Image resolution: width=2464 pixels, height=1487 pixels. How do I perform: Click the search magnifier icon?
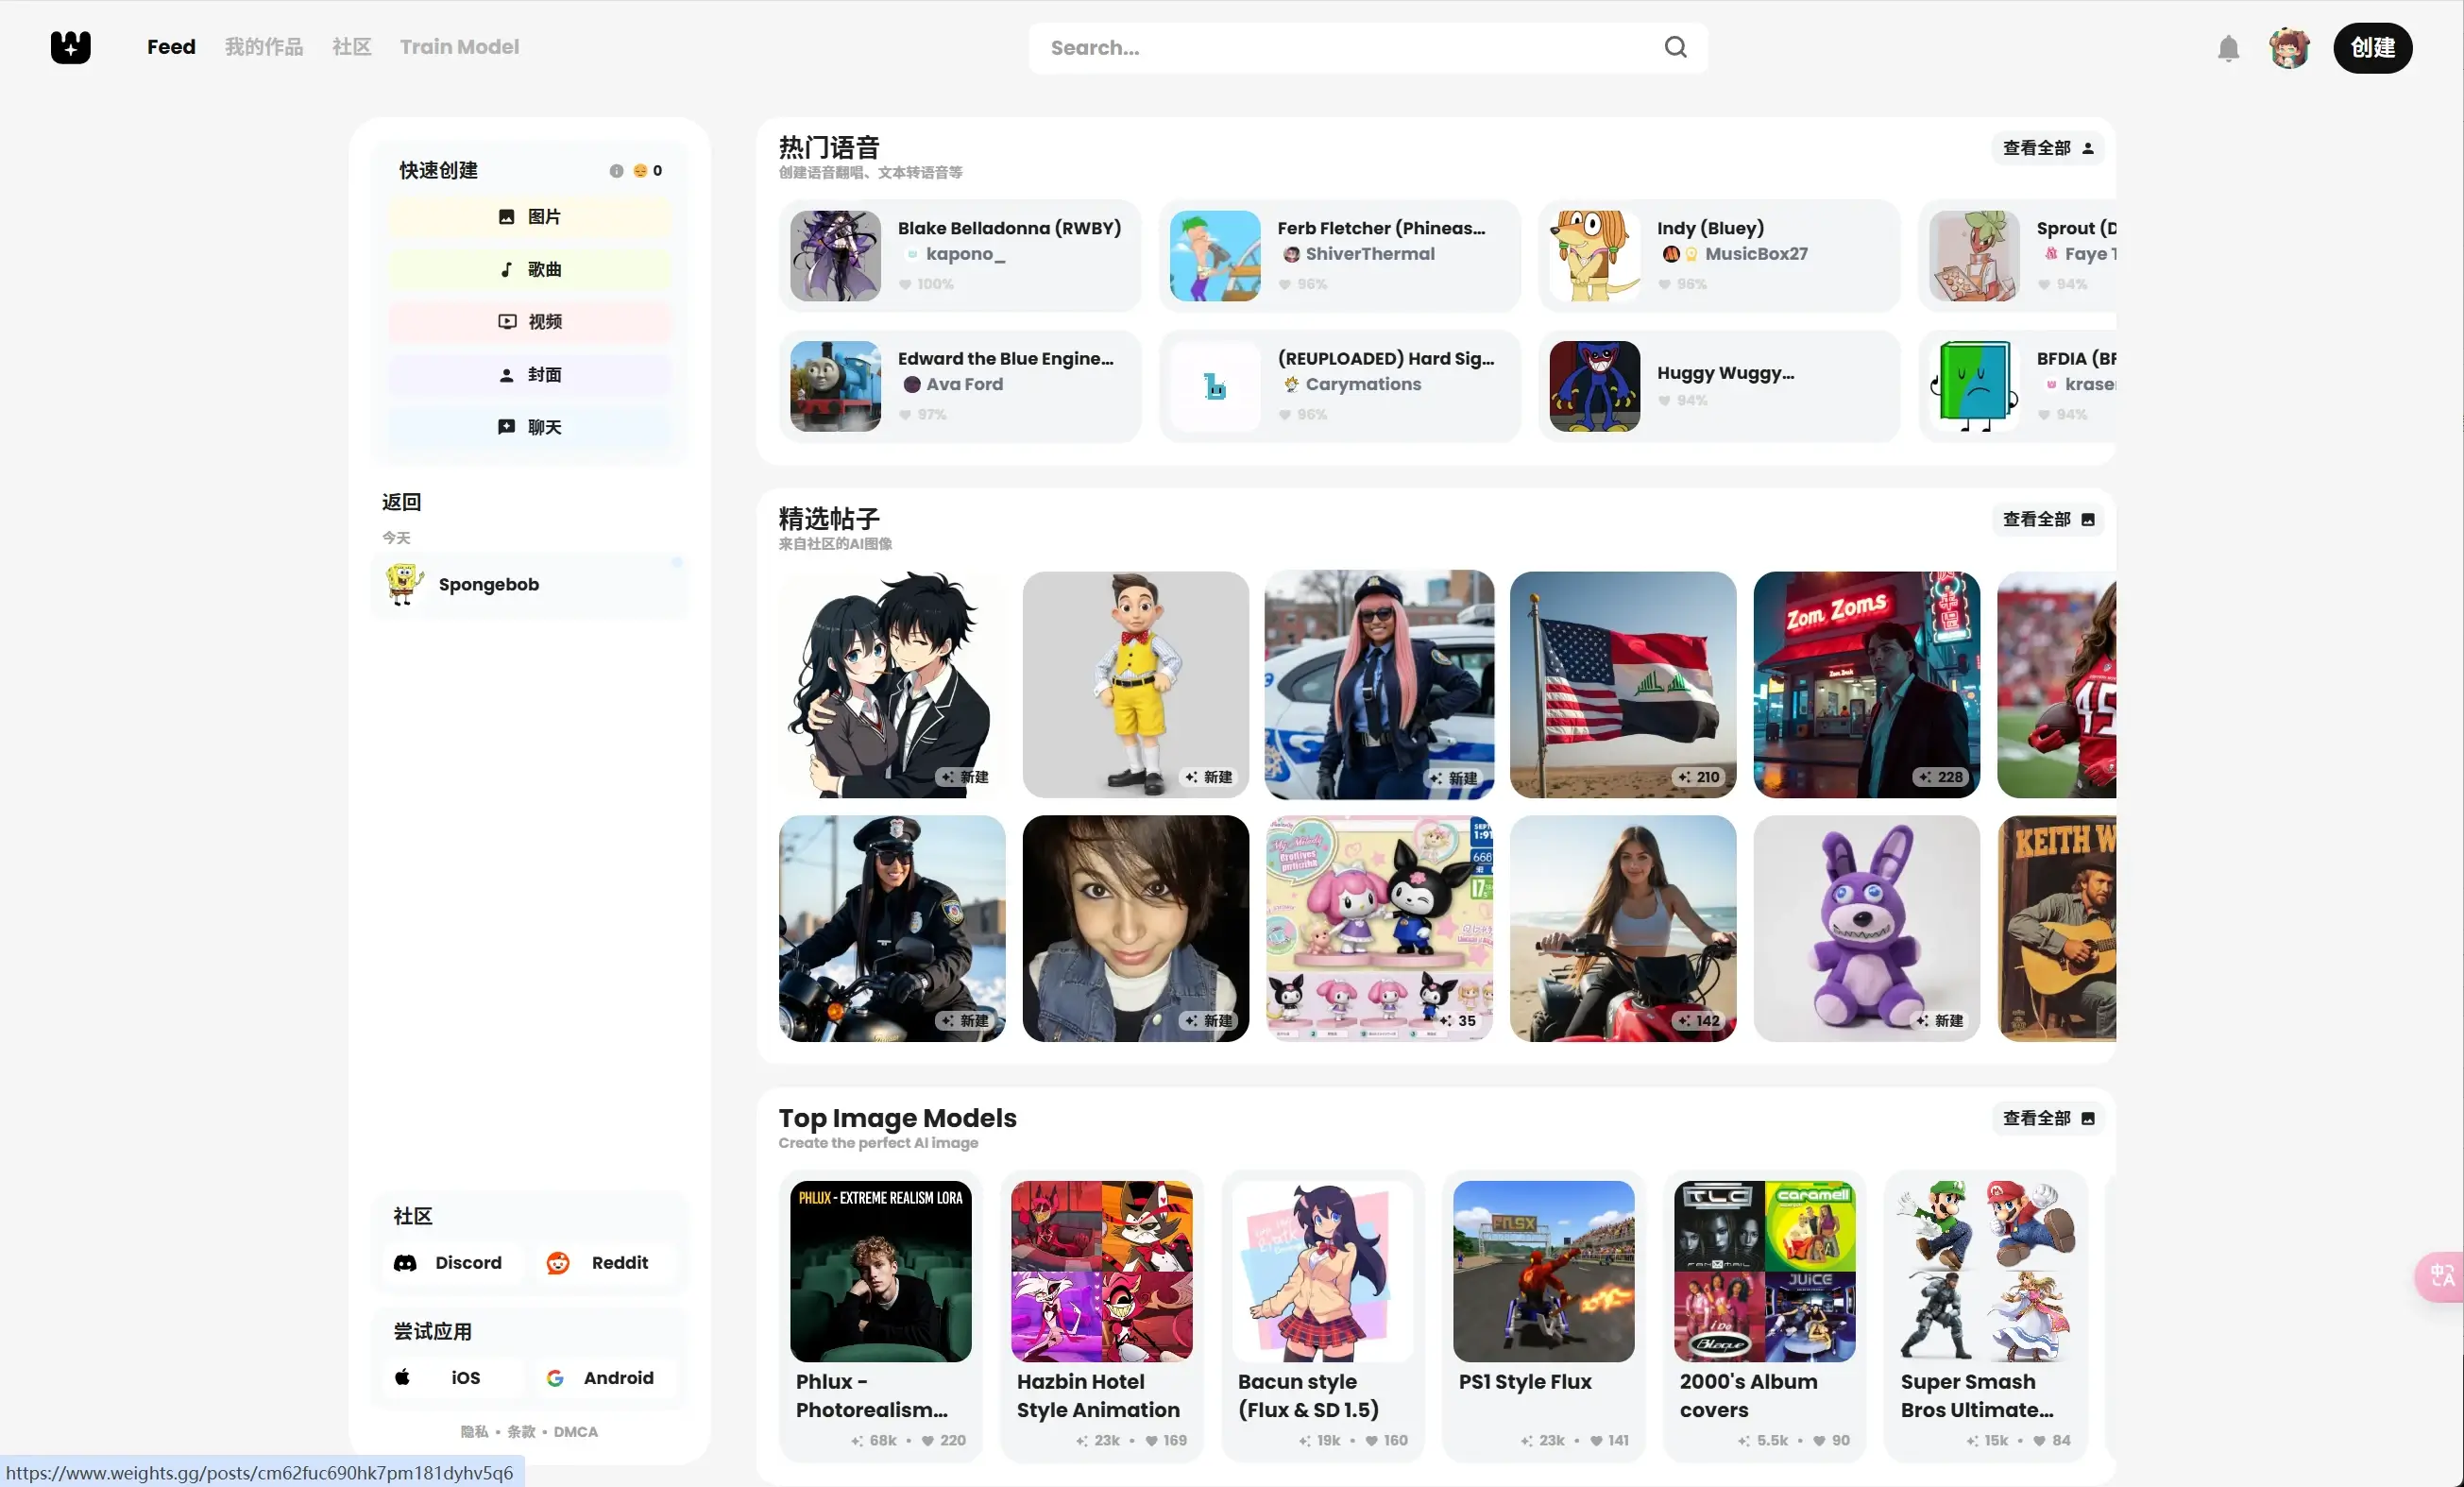[x=1675, y=47]
